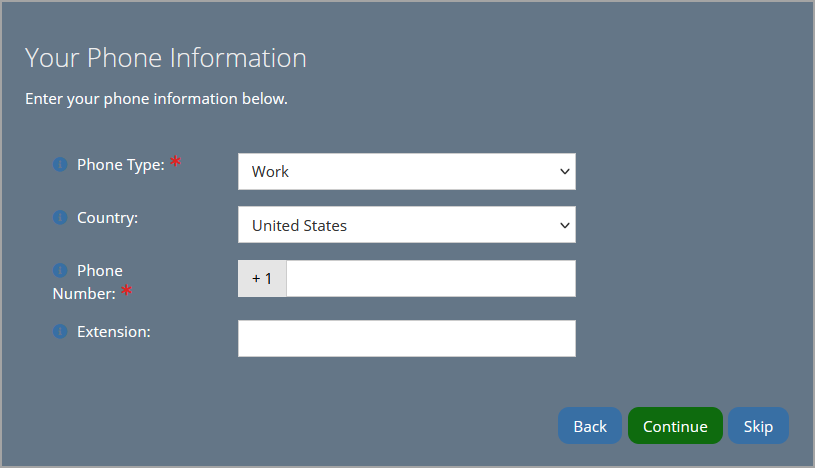Click the info icon beside Country
815x468 pixels.
point(60,217)
